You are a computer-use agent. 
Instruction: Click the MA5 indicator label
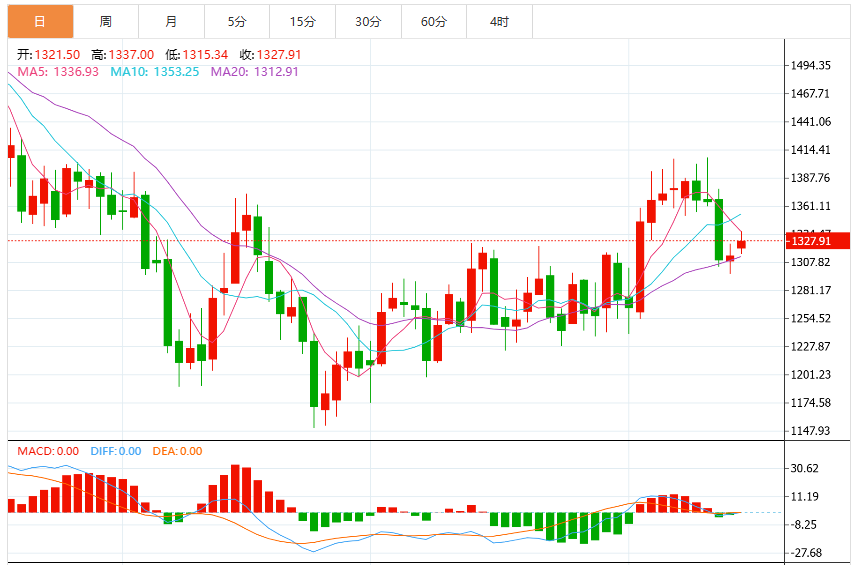[x=59, y=72]
